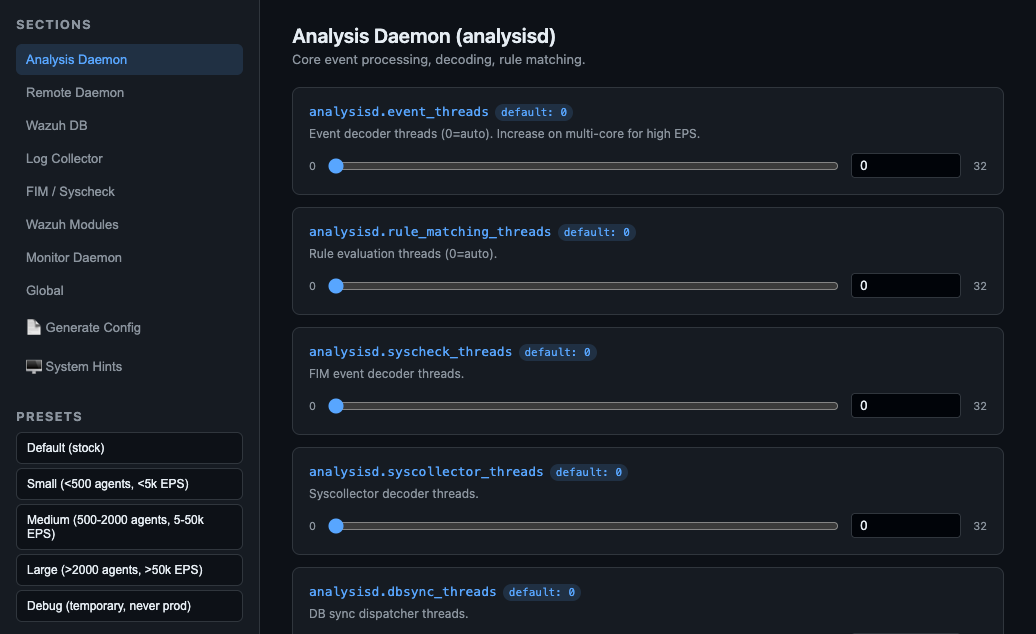This screenshot has width=1036, height=634.
Task: Click the 'Analysis Daemon (analysisd)' heading
Action: (x=424, y=36)
